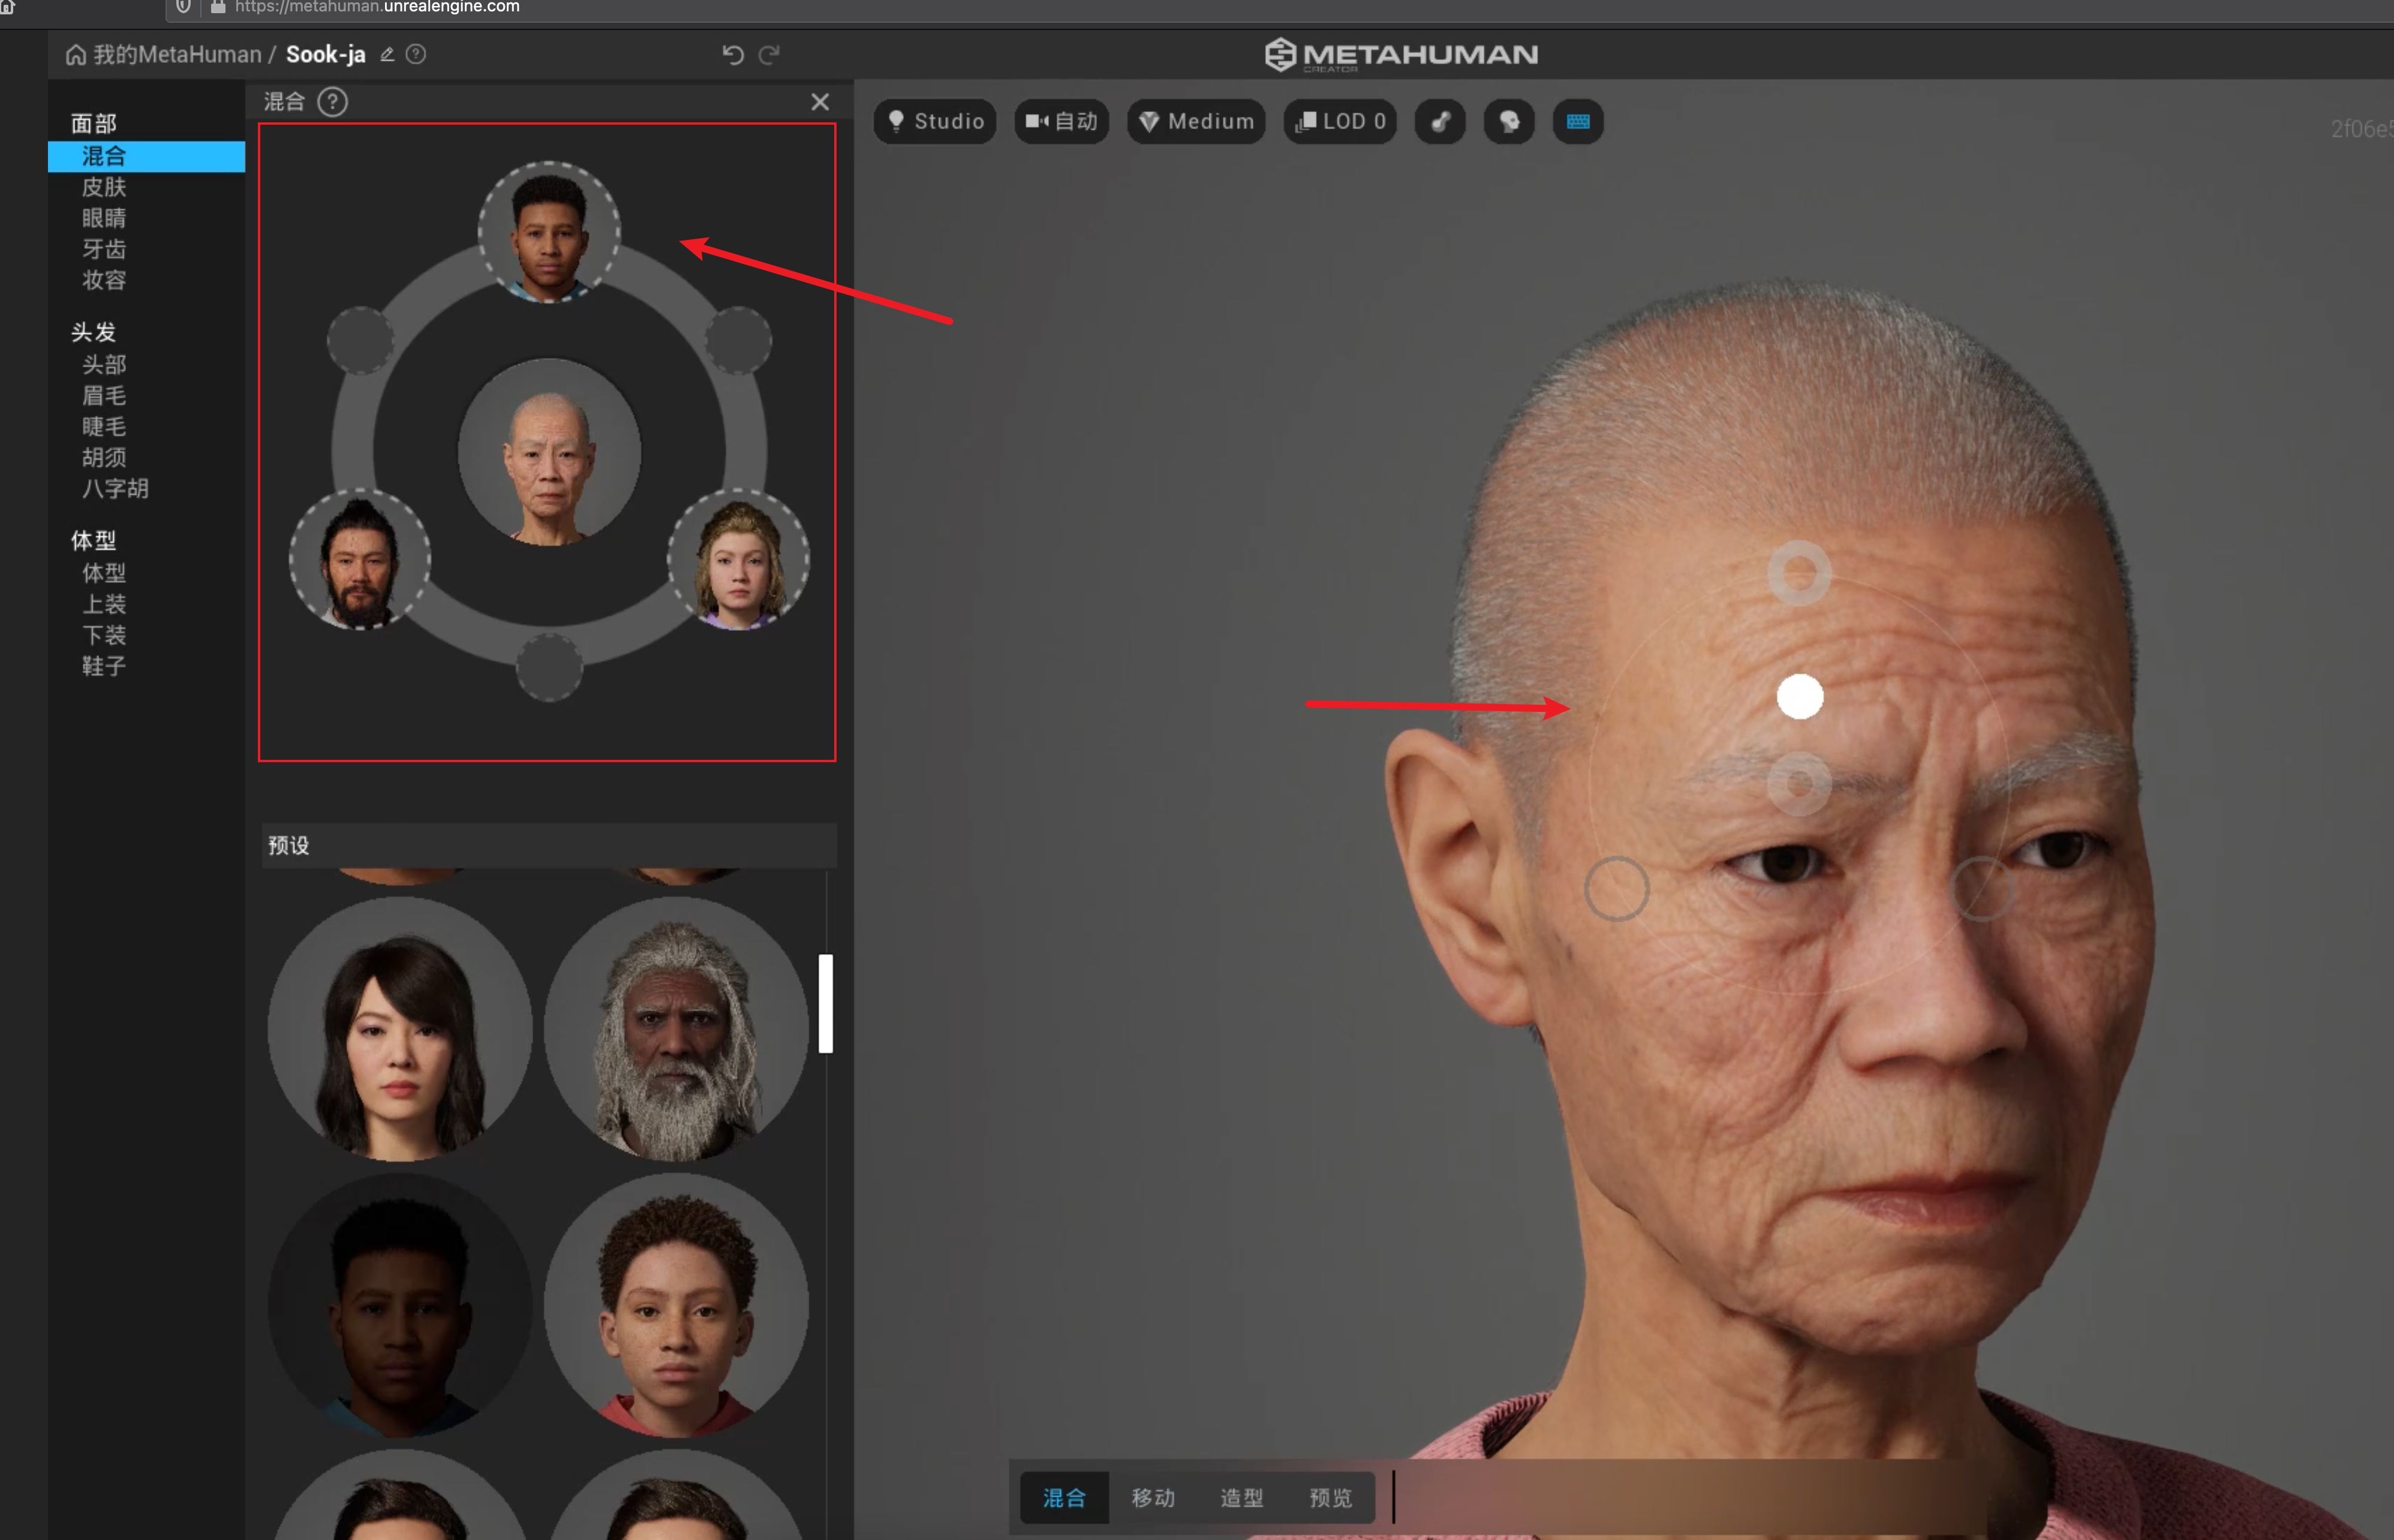Select 鞋子 in the sidebar
Image resolution: width=2394 pixels, height=1540 pixels.
104,666
